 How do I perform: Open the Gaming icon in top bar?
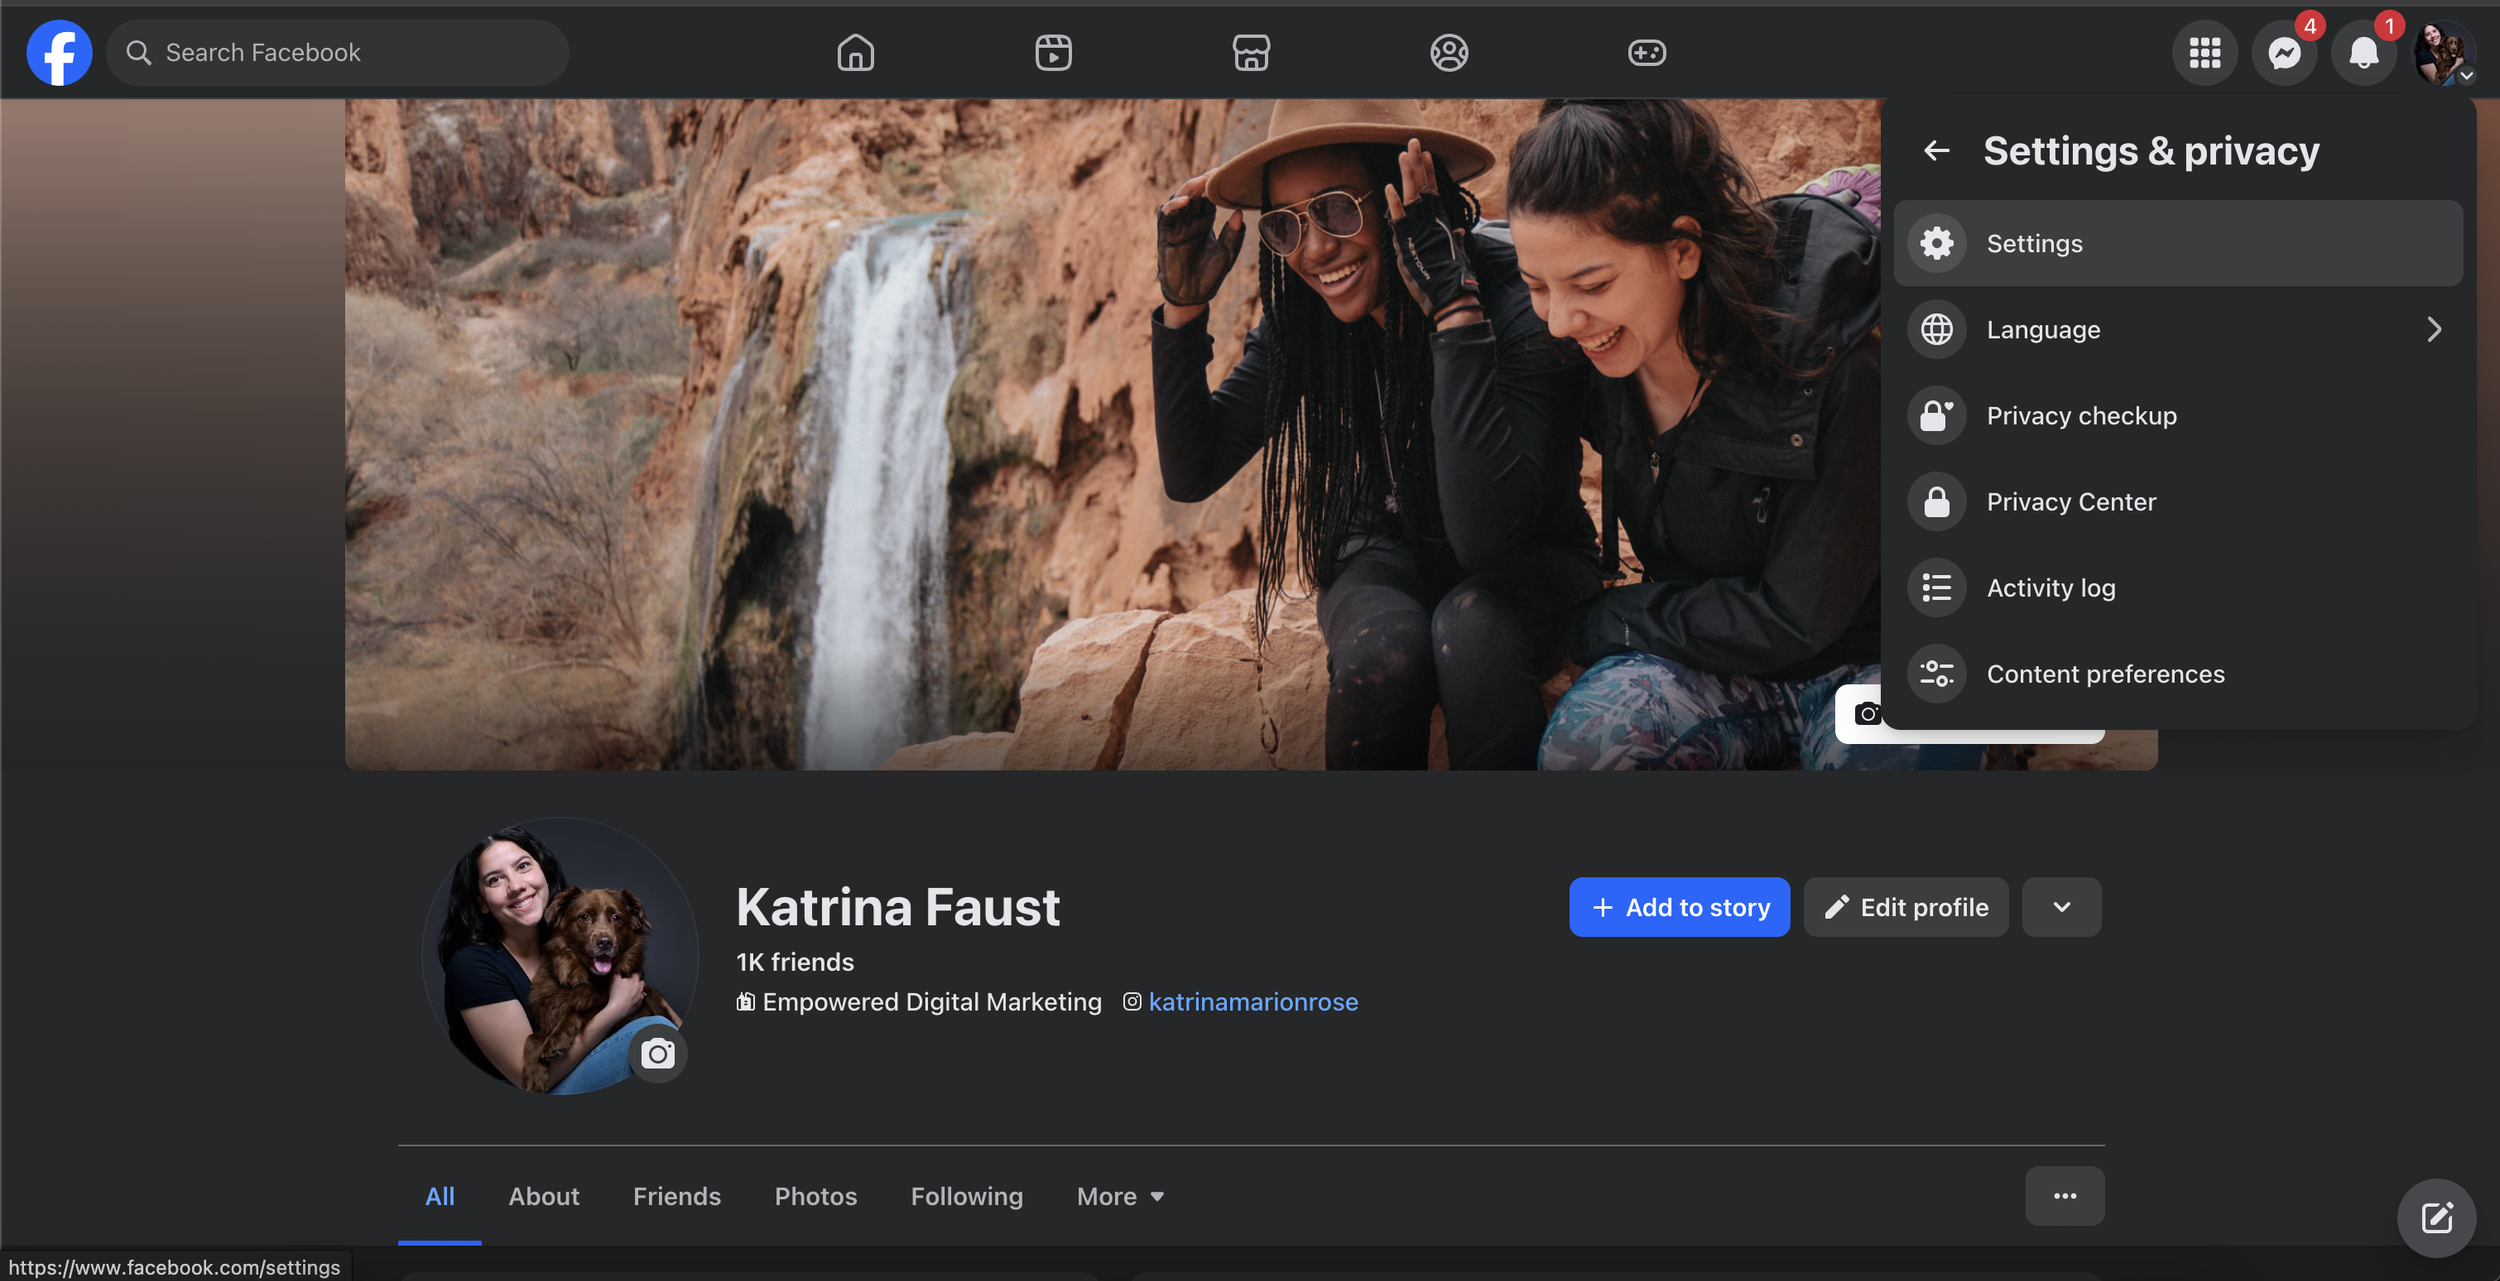pyautogui.click(x=1646, y=52)
